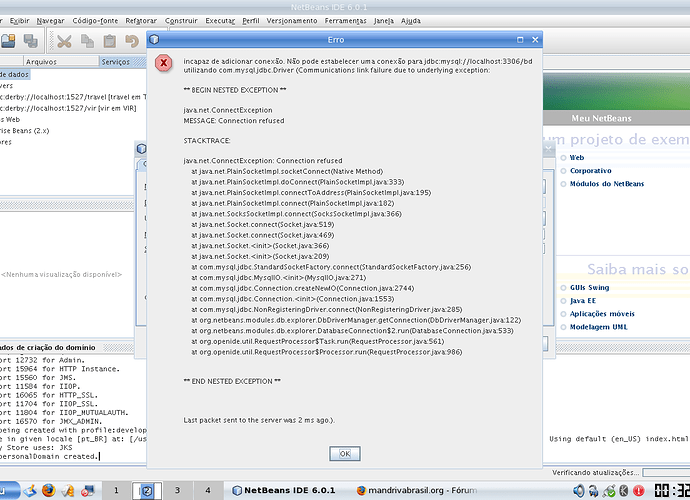Viewport: 690px width, 500px height.
Task: Select the 'de dados' tree node
Action: point(15,74)
